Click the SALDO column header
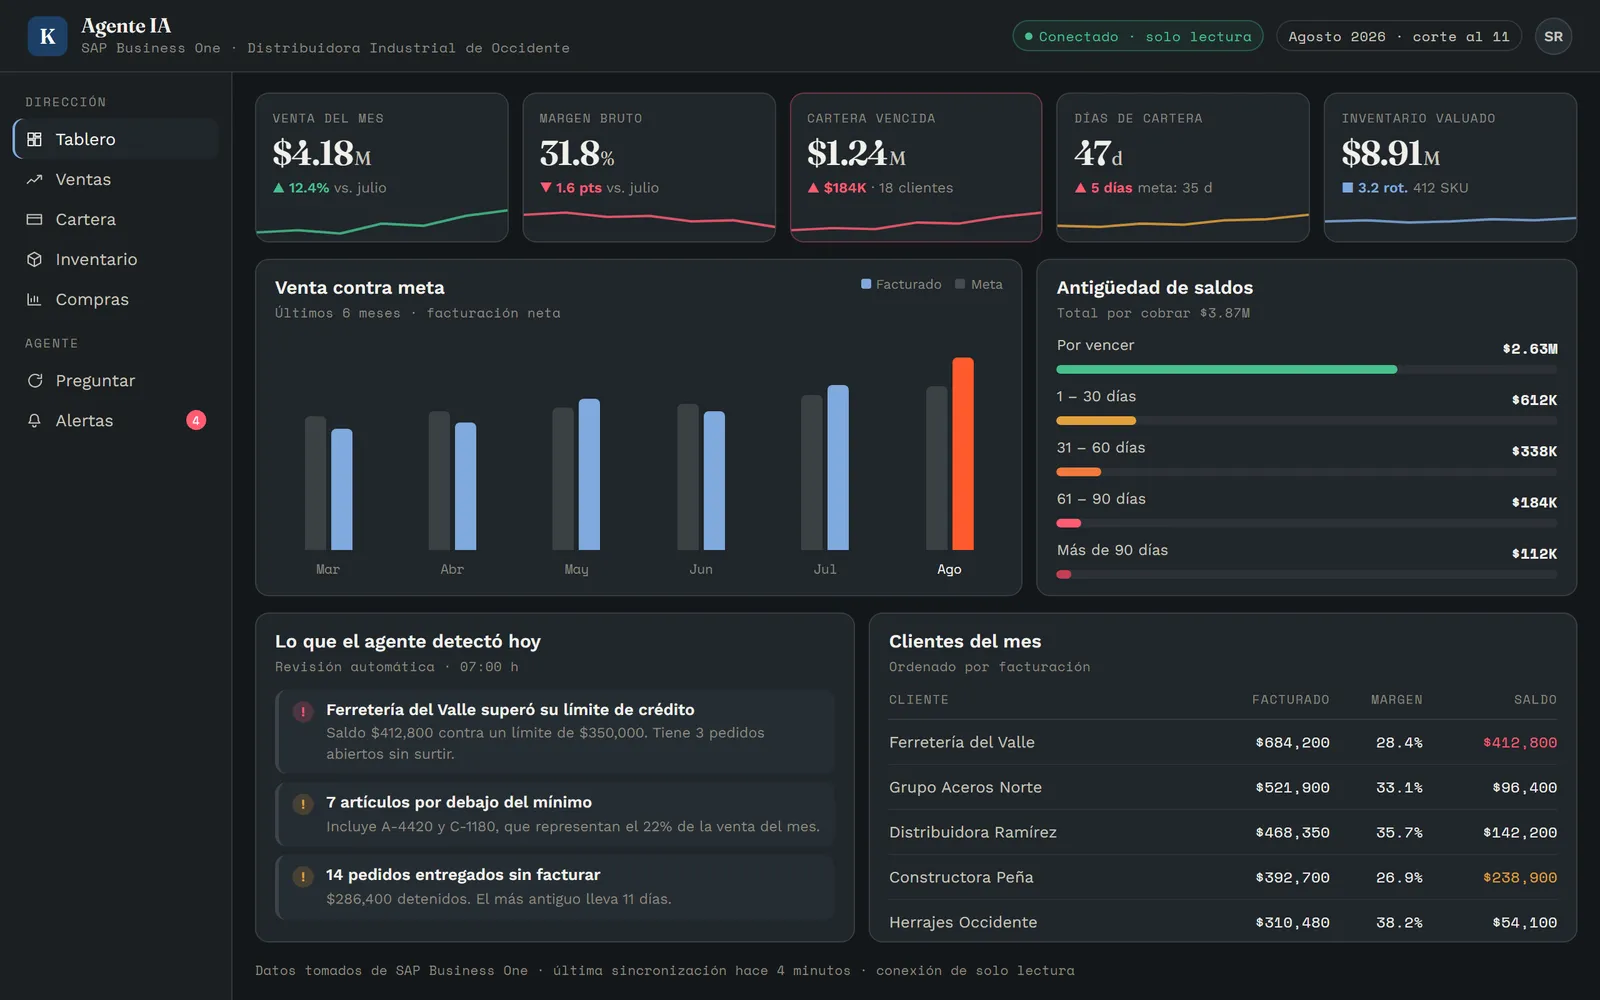The height and width of the screenshot is (1000, 1600). [1535, 699]
